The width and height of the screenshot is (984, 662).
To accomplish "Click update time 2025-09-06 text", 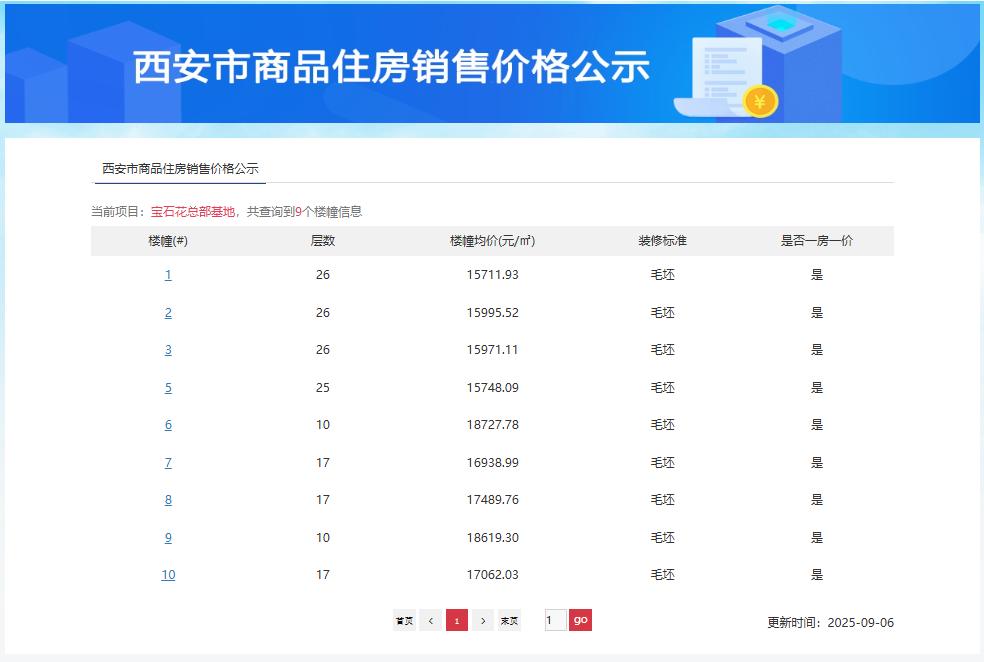I will point(860,622).
